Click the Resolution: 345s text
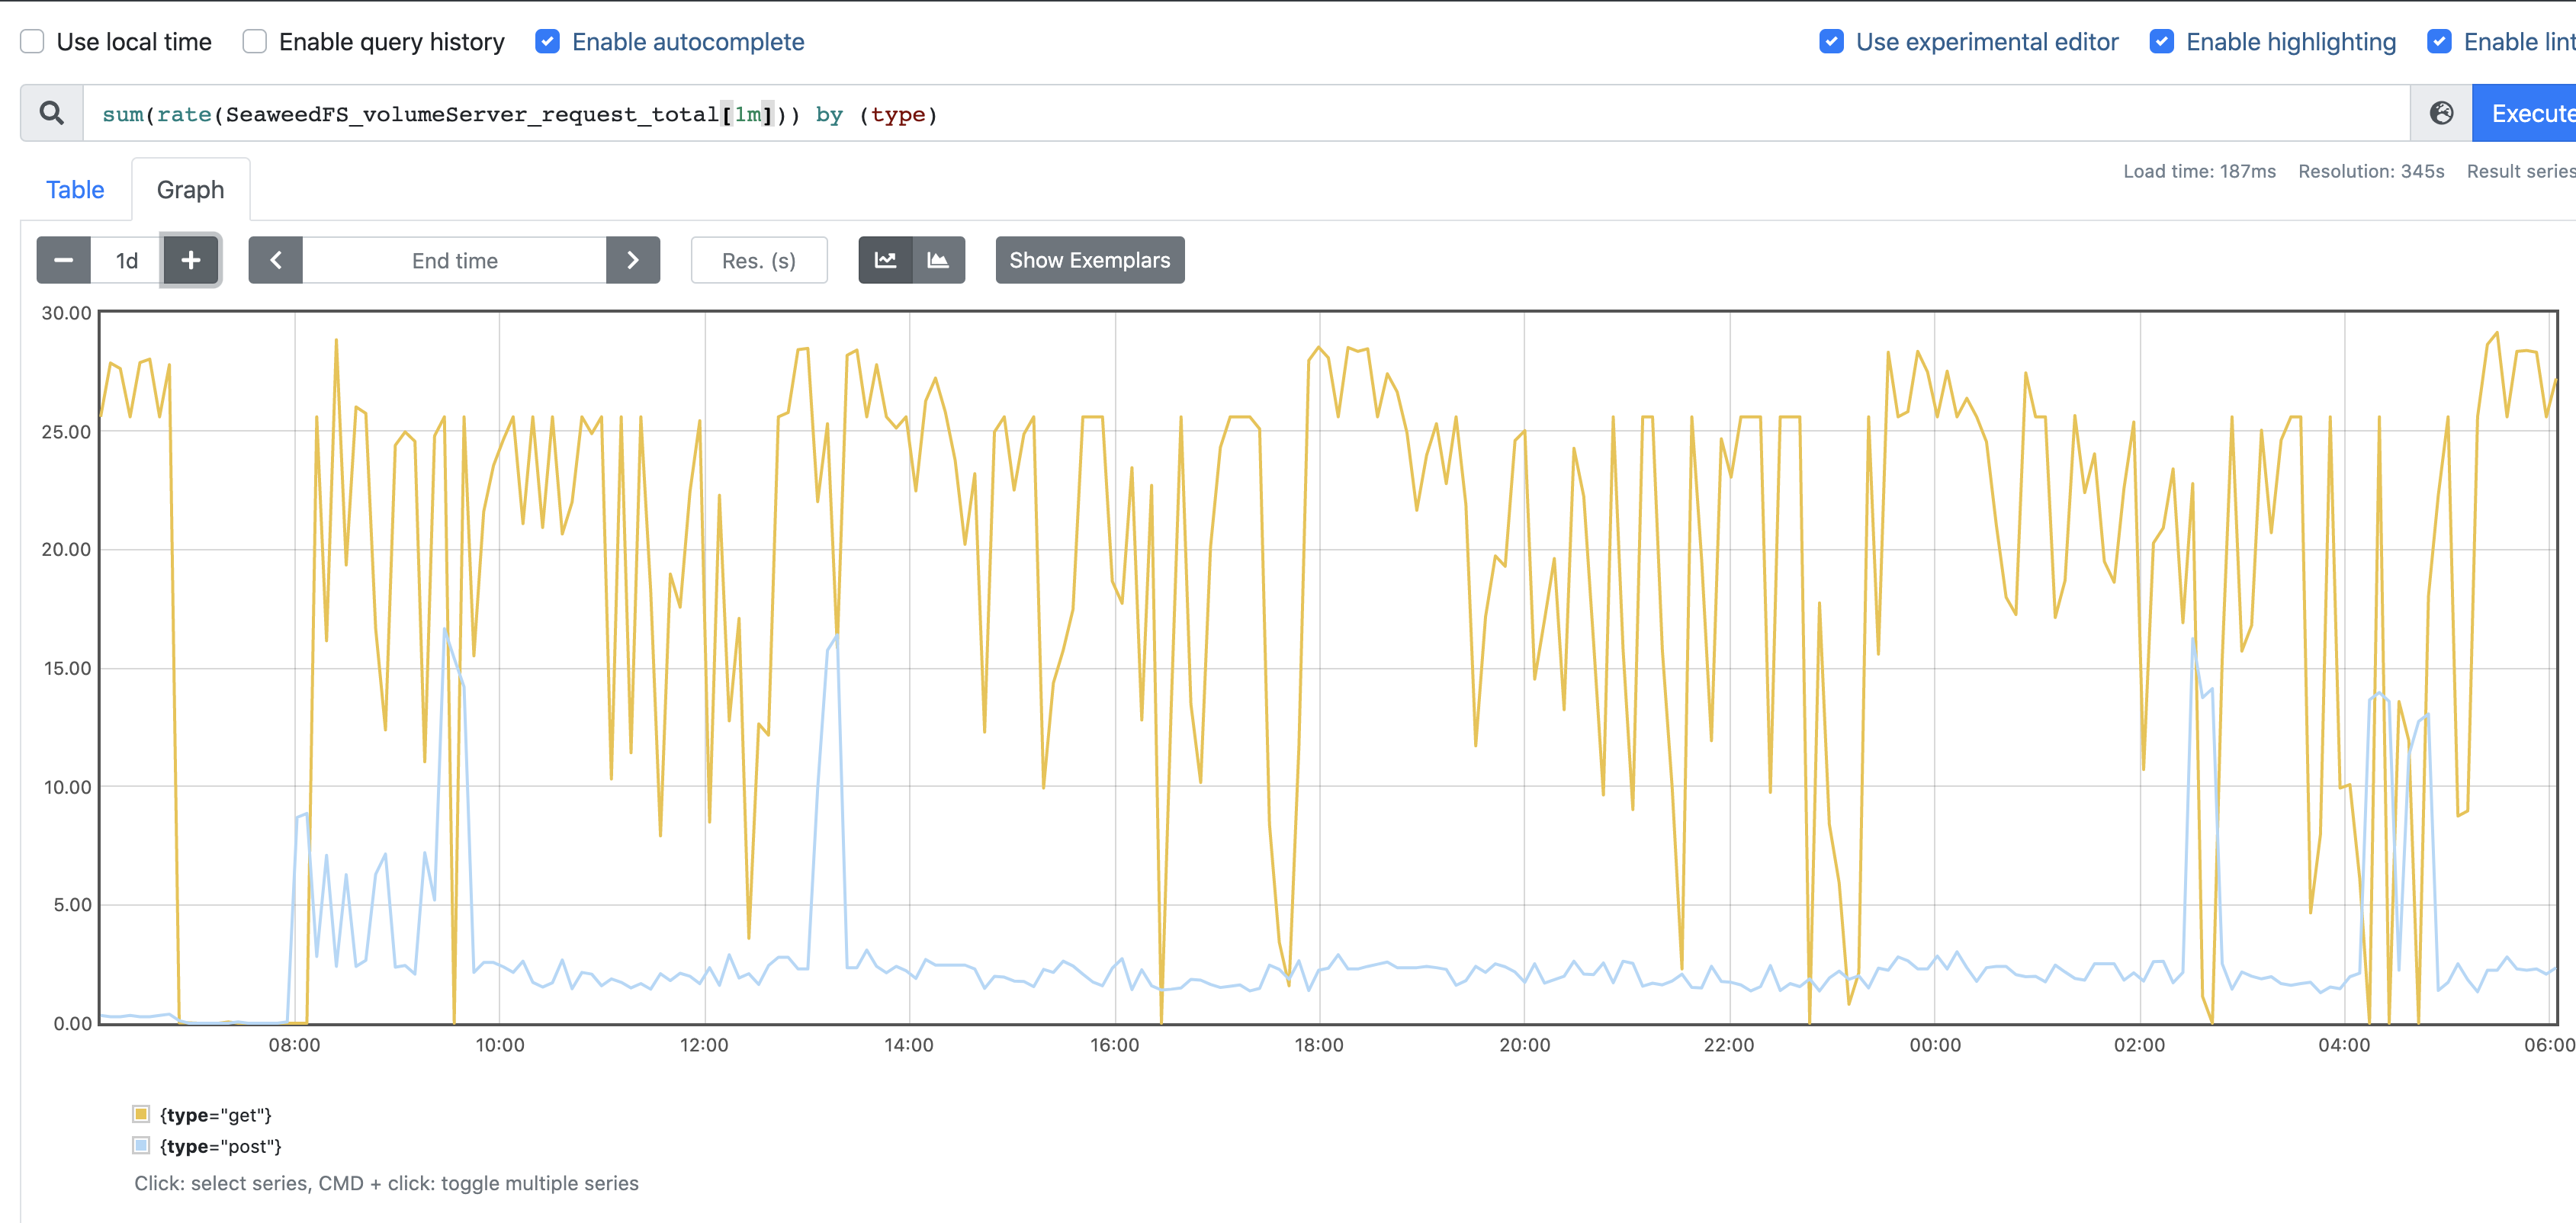 click(x=2371, y=171)
